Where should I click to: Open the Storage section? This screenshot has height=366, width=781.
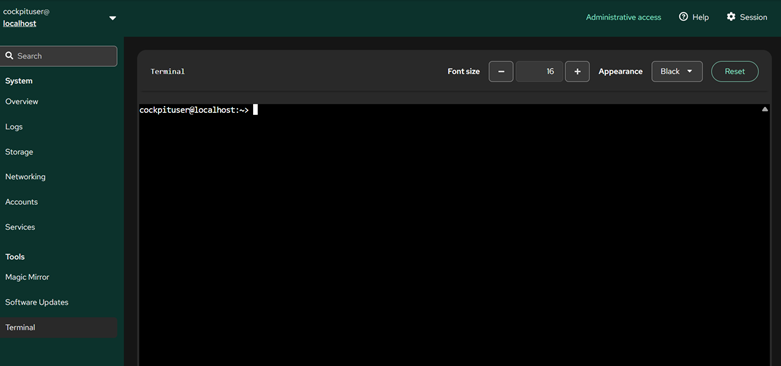(x=19, y=152)
